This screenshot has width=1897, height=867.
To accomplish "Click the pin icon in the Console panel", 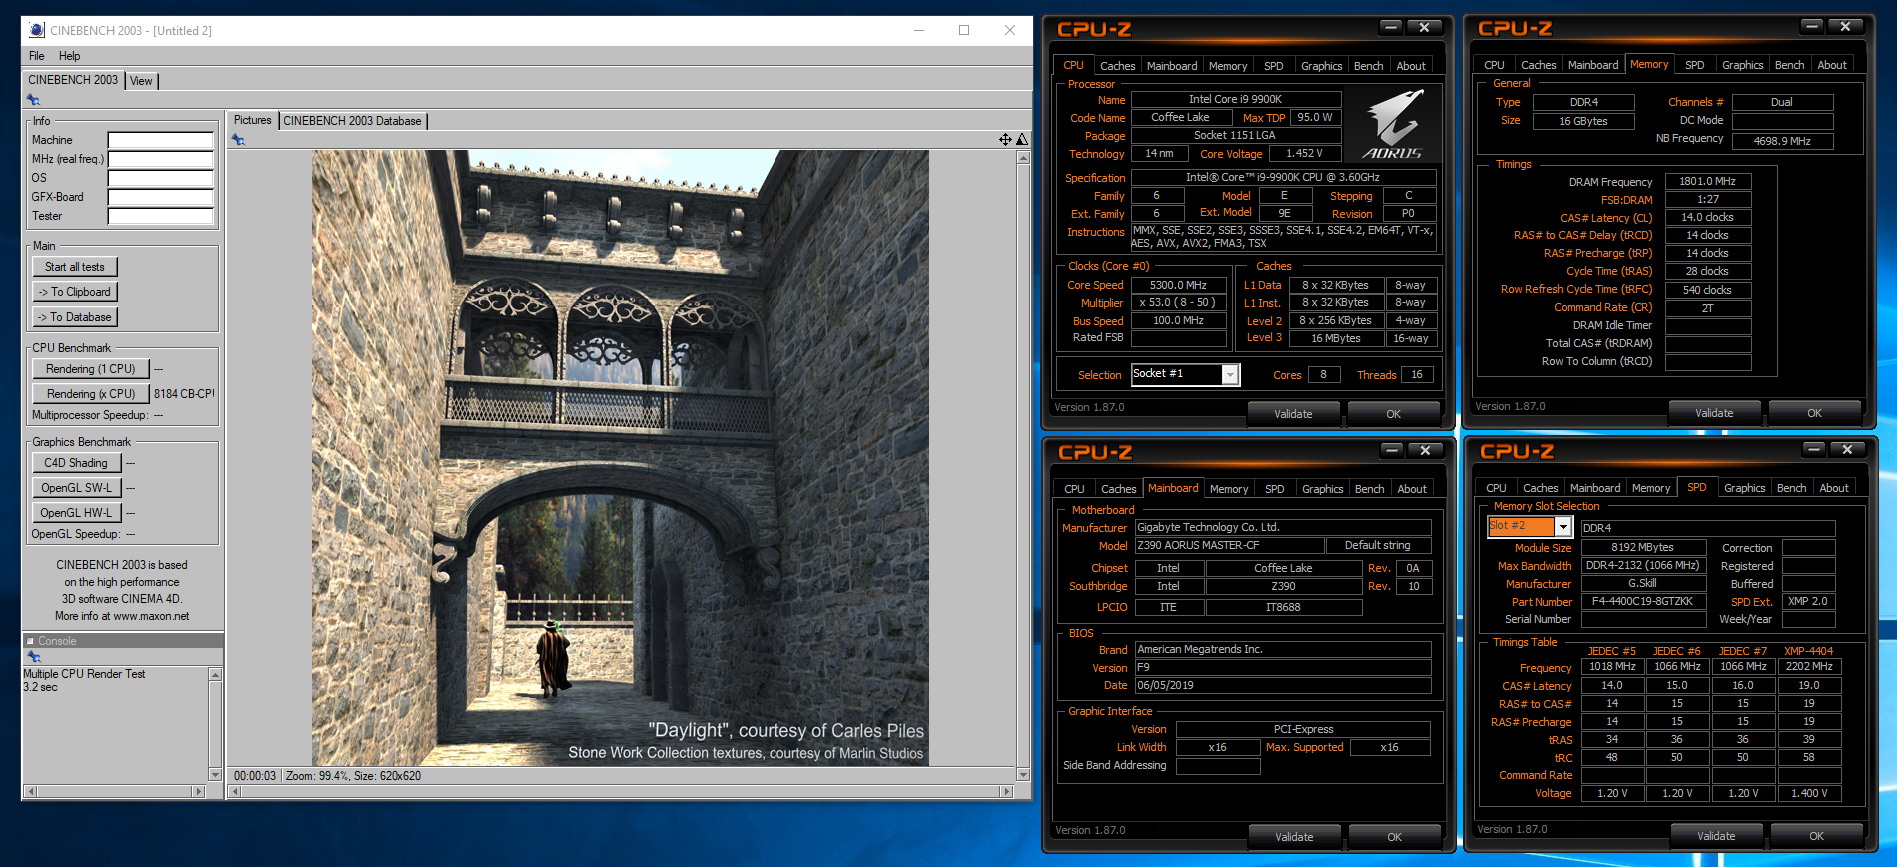I will coord(33,657).
